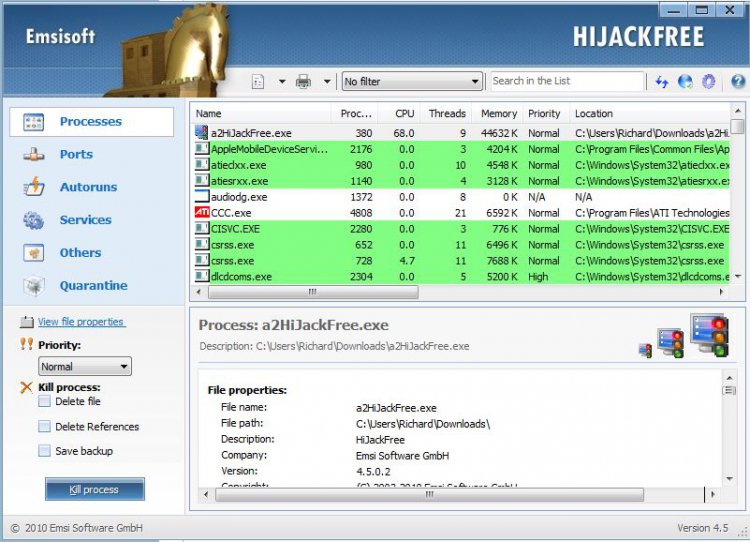
Task: Switch to the Autoruns section
Action: click(x=88, y=187)
